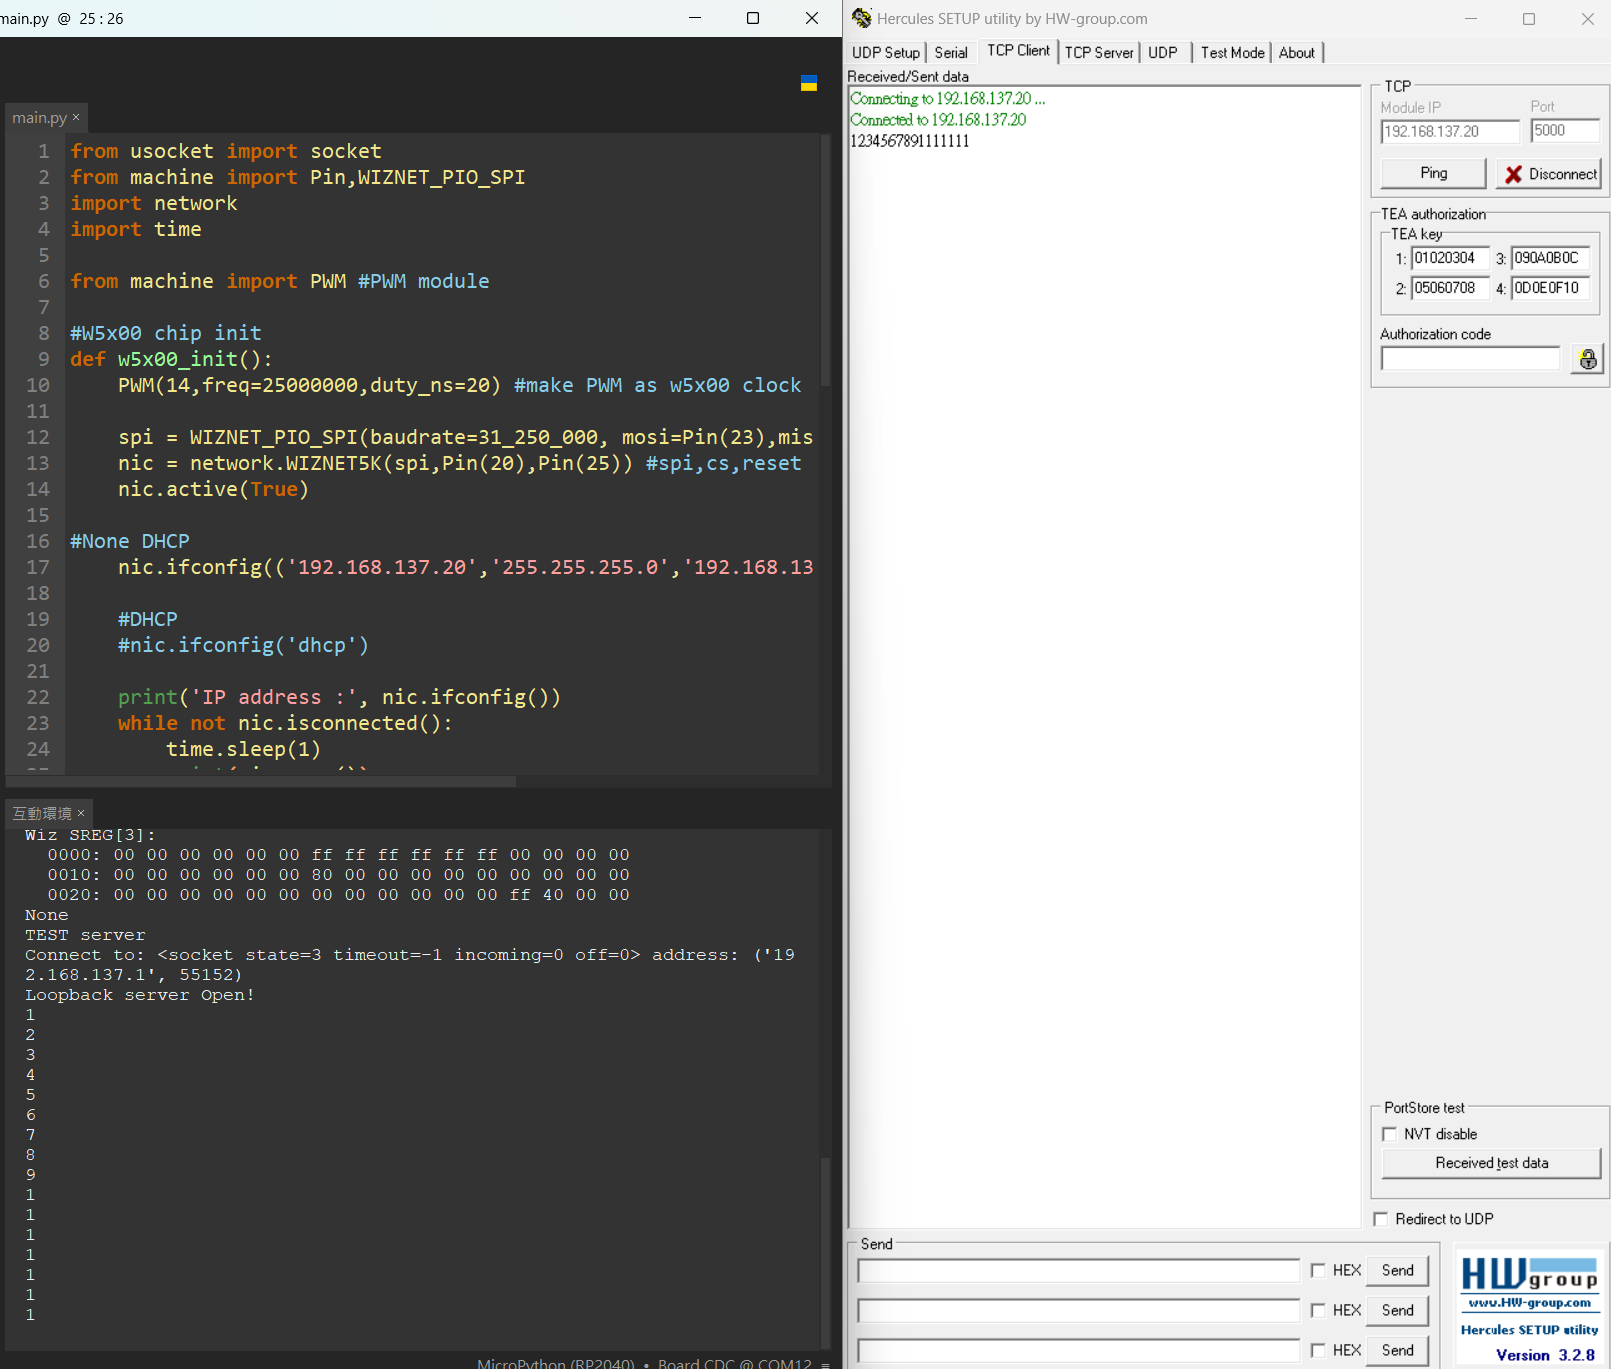This screenshot has height=1369, width=1611.
Task: Select the UDP tab
Action: (1163, 53)
